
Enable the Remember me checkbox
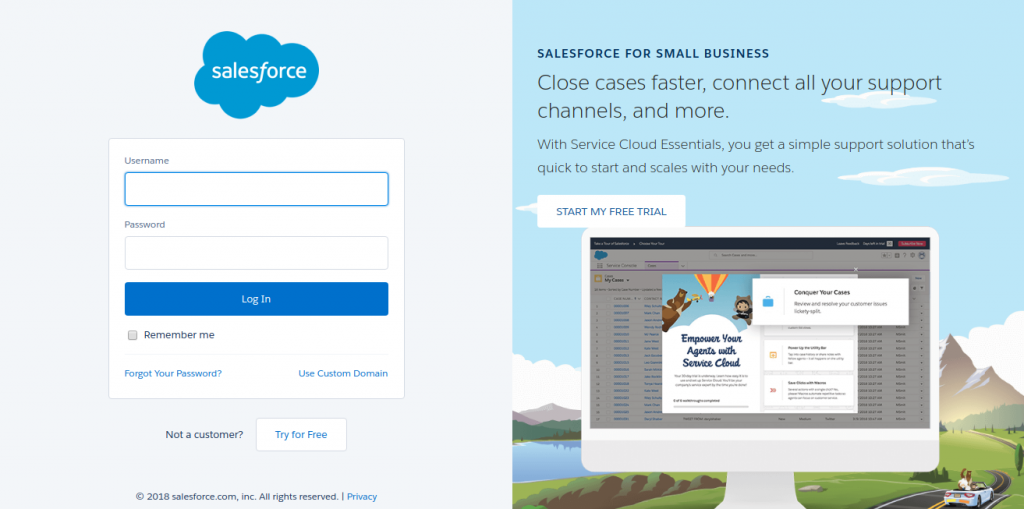[133, 335]
